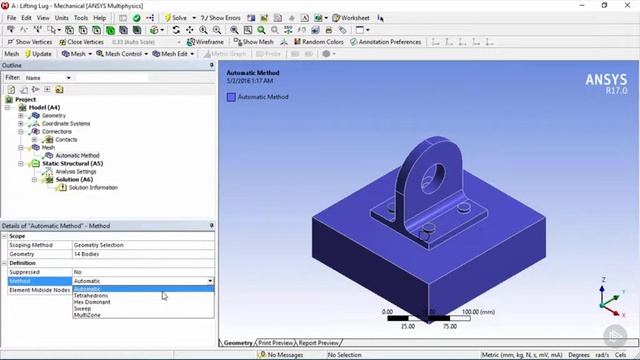Open the File menu
This screenshot has width=640, height=360.
11,18
